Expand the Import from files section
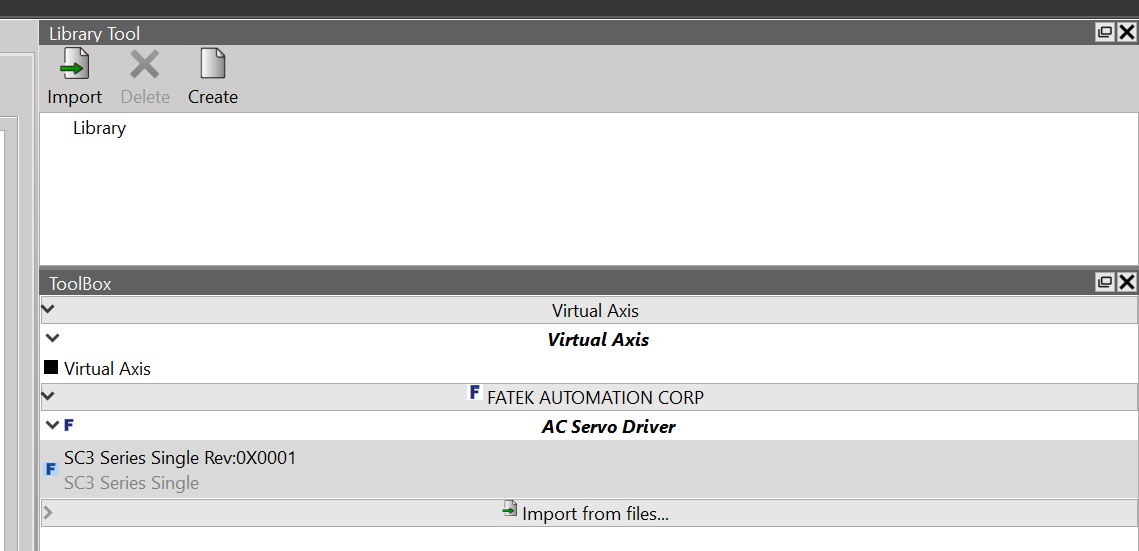The image size is (1139, 551). 48,513
